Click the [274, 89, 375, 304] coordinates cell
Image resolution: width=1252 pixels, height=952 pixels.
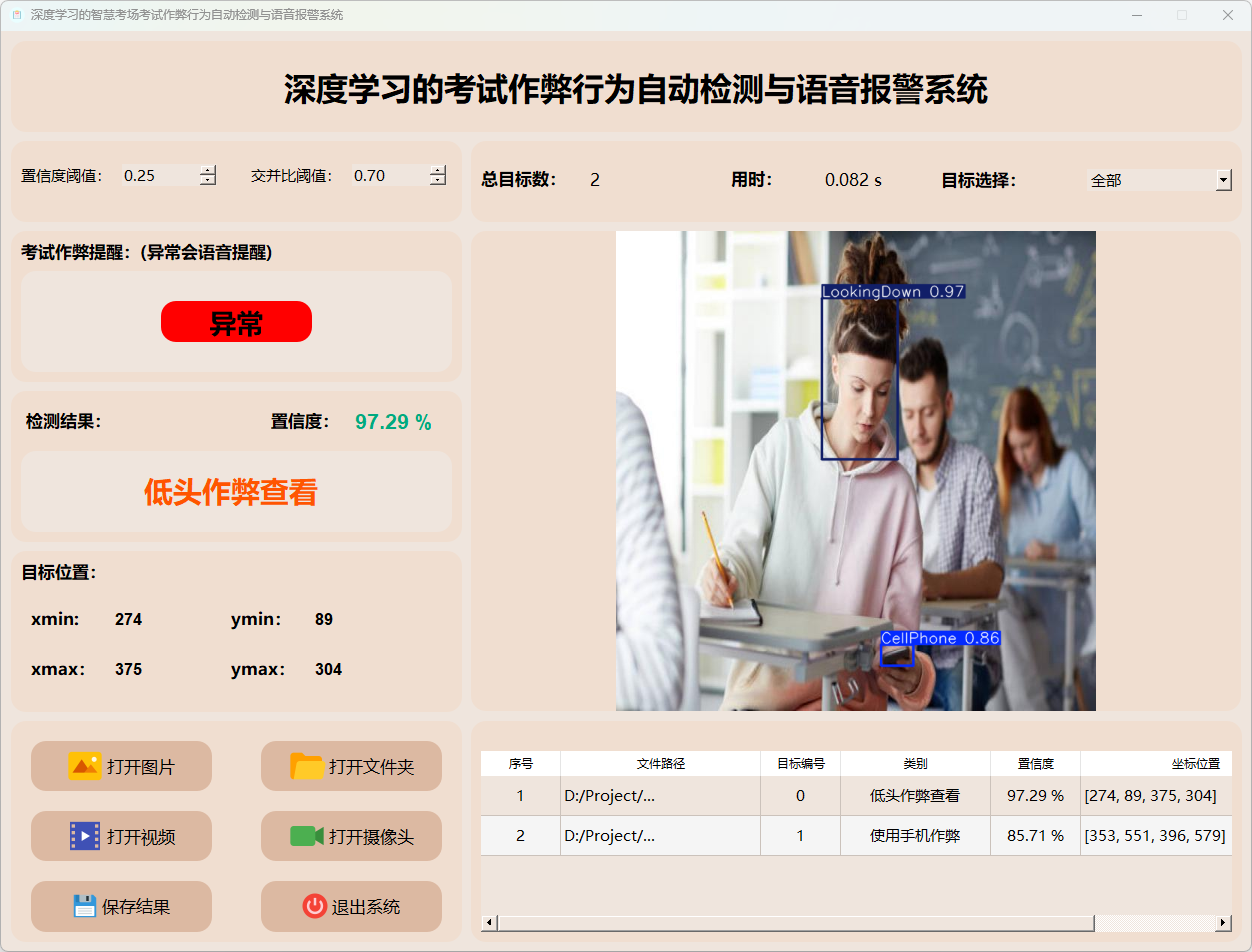[x=1157, y=796]
